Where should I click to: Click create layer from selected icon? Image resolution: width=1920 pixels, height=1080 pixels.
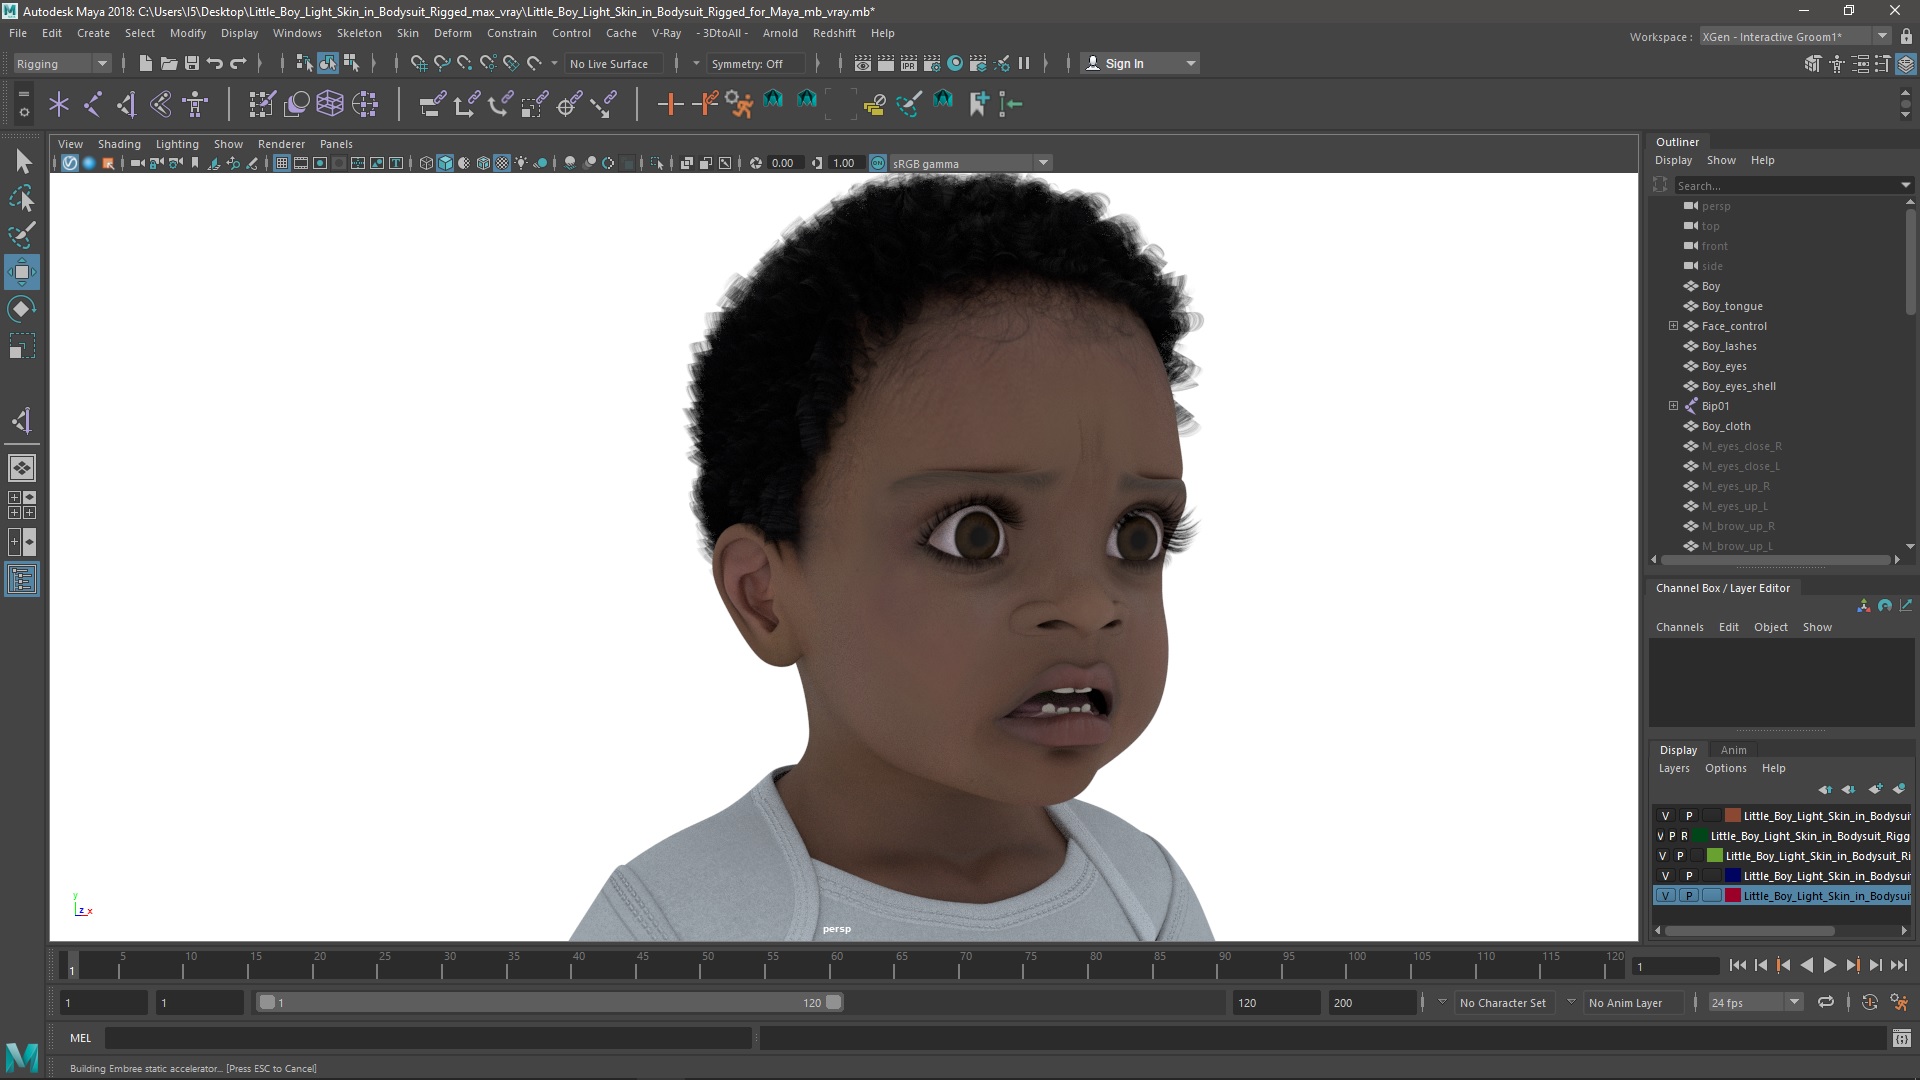(1899, 789)
